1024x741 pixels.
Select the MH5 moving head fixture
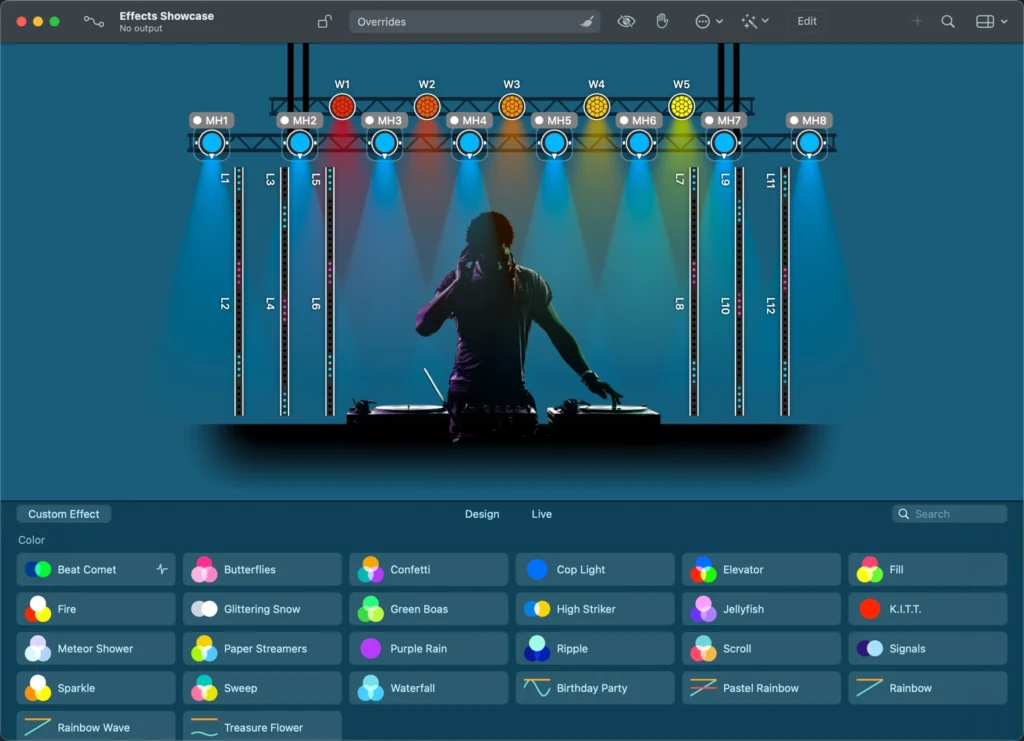pos(555,143)
